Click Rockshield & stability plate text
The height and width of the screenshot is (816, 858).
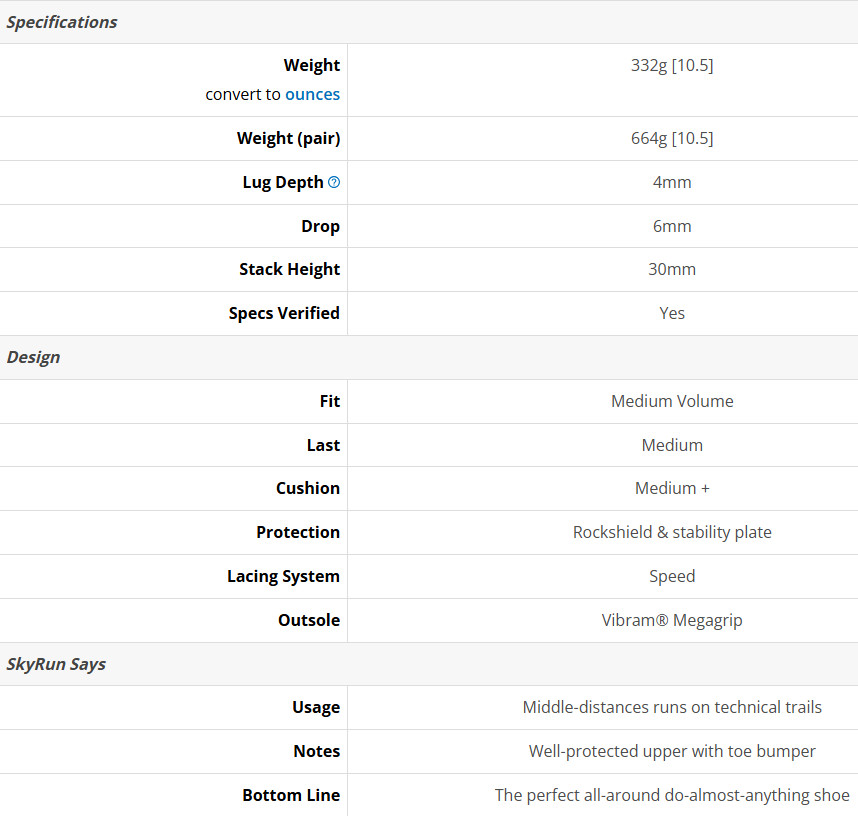pyautogui.click(x=672, y=532)
